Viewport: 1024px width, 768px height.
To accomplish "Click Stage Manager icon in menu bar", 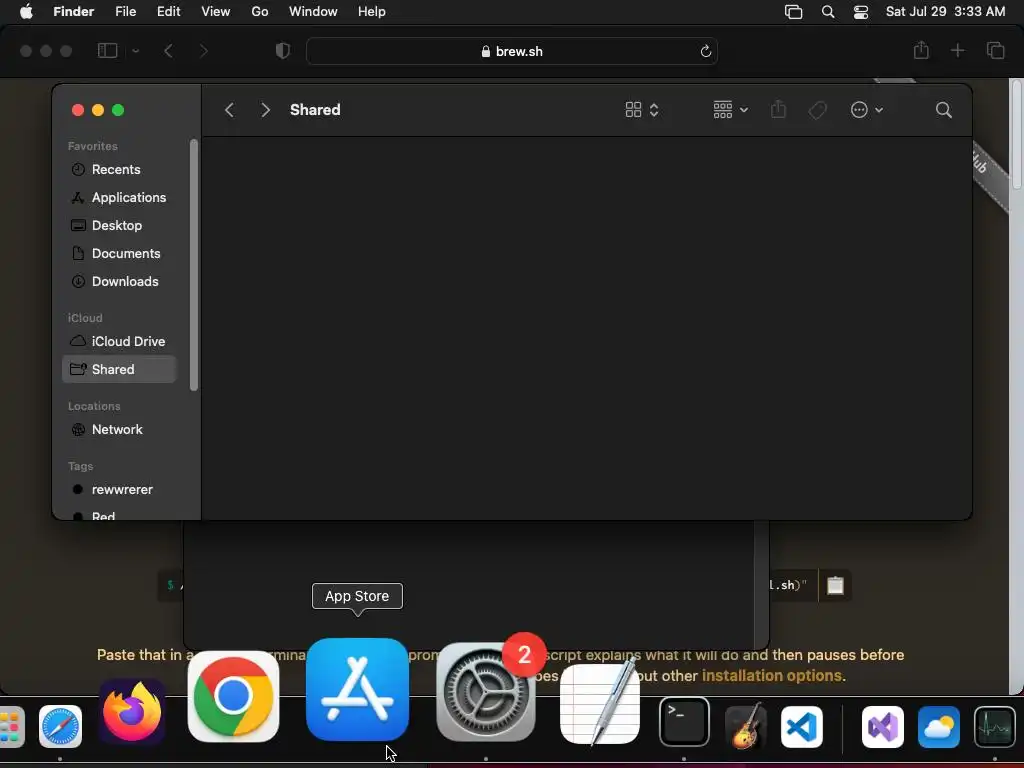I will coord(793,12).
